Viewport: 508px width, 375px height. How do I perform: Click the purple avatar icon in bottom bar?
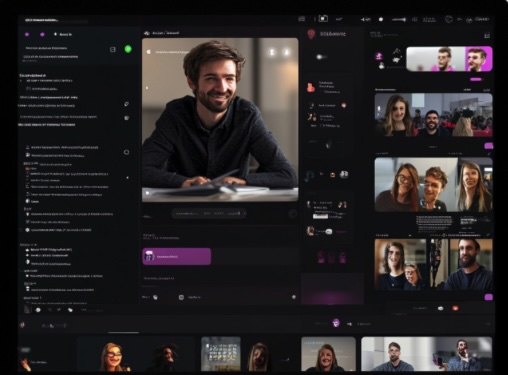tap(336, 323)
